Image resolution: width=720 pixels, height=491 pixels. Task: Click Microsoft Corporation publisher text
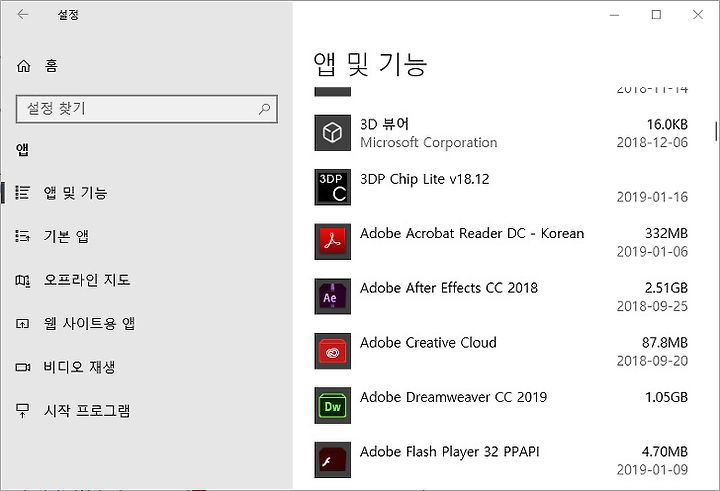coord(428,142)
